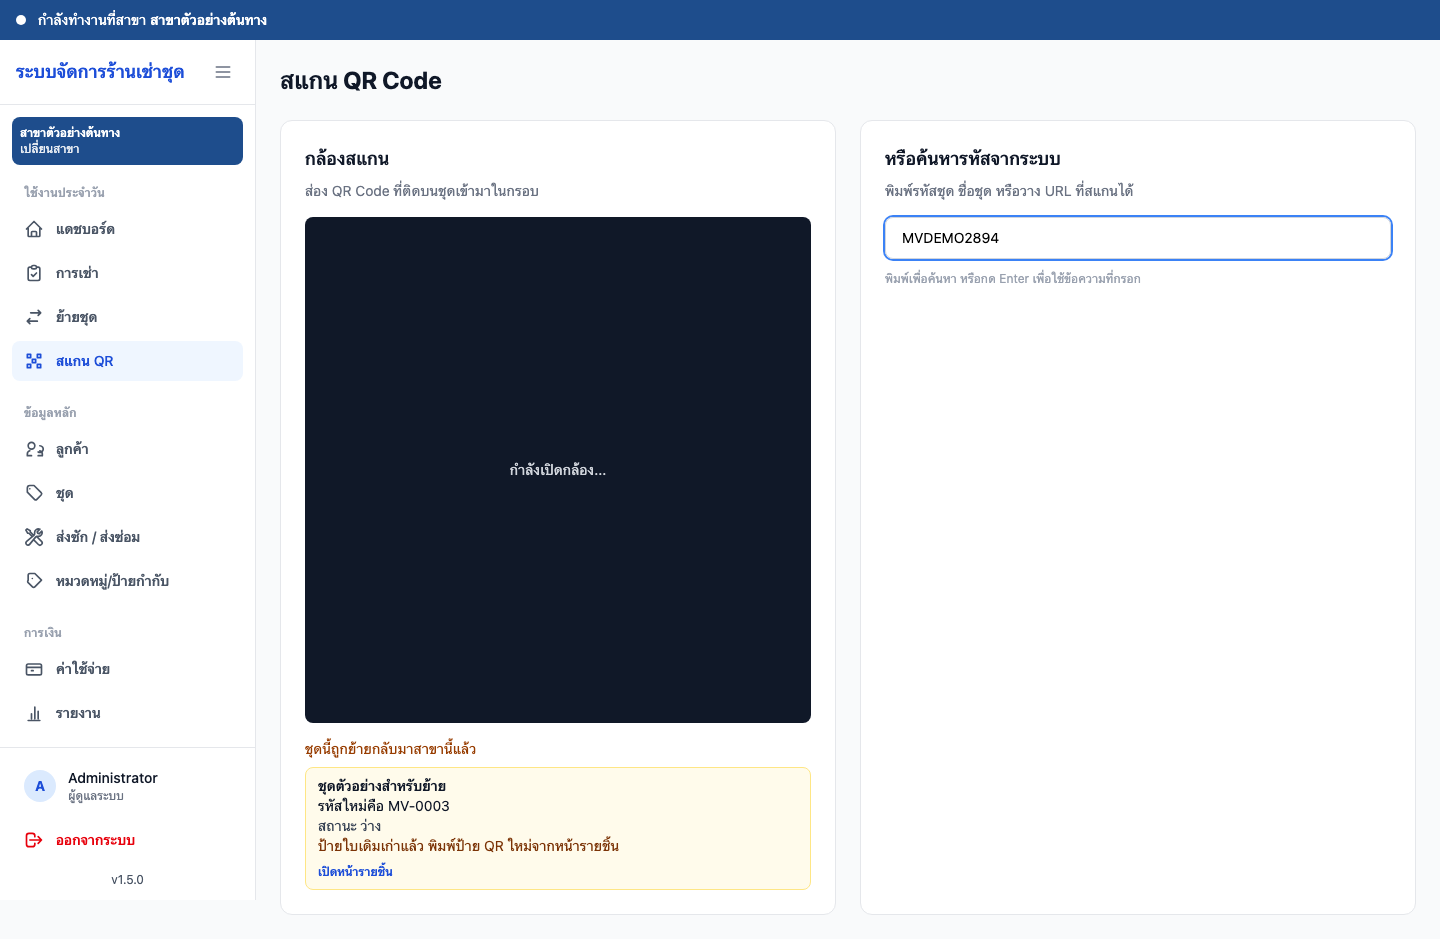The image size is (1440, 939).
Task: Open ส่งซัก / ส่งซ่อม page
Action: 127,537
